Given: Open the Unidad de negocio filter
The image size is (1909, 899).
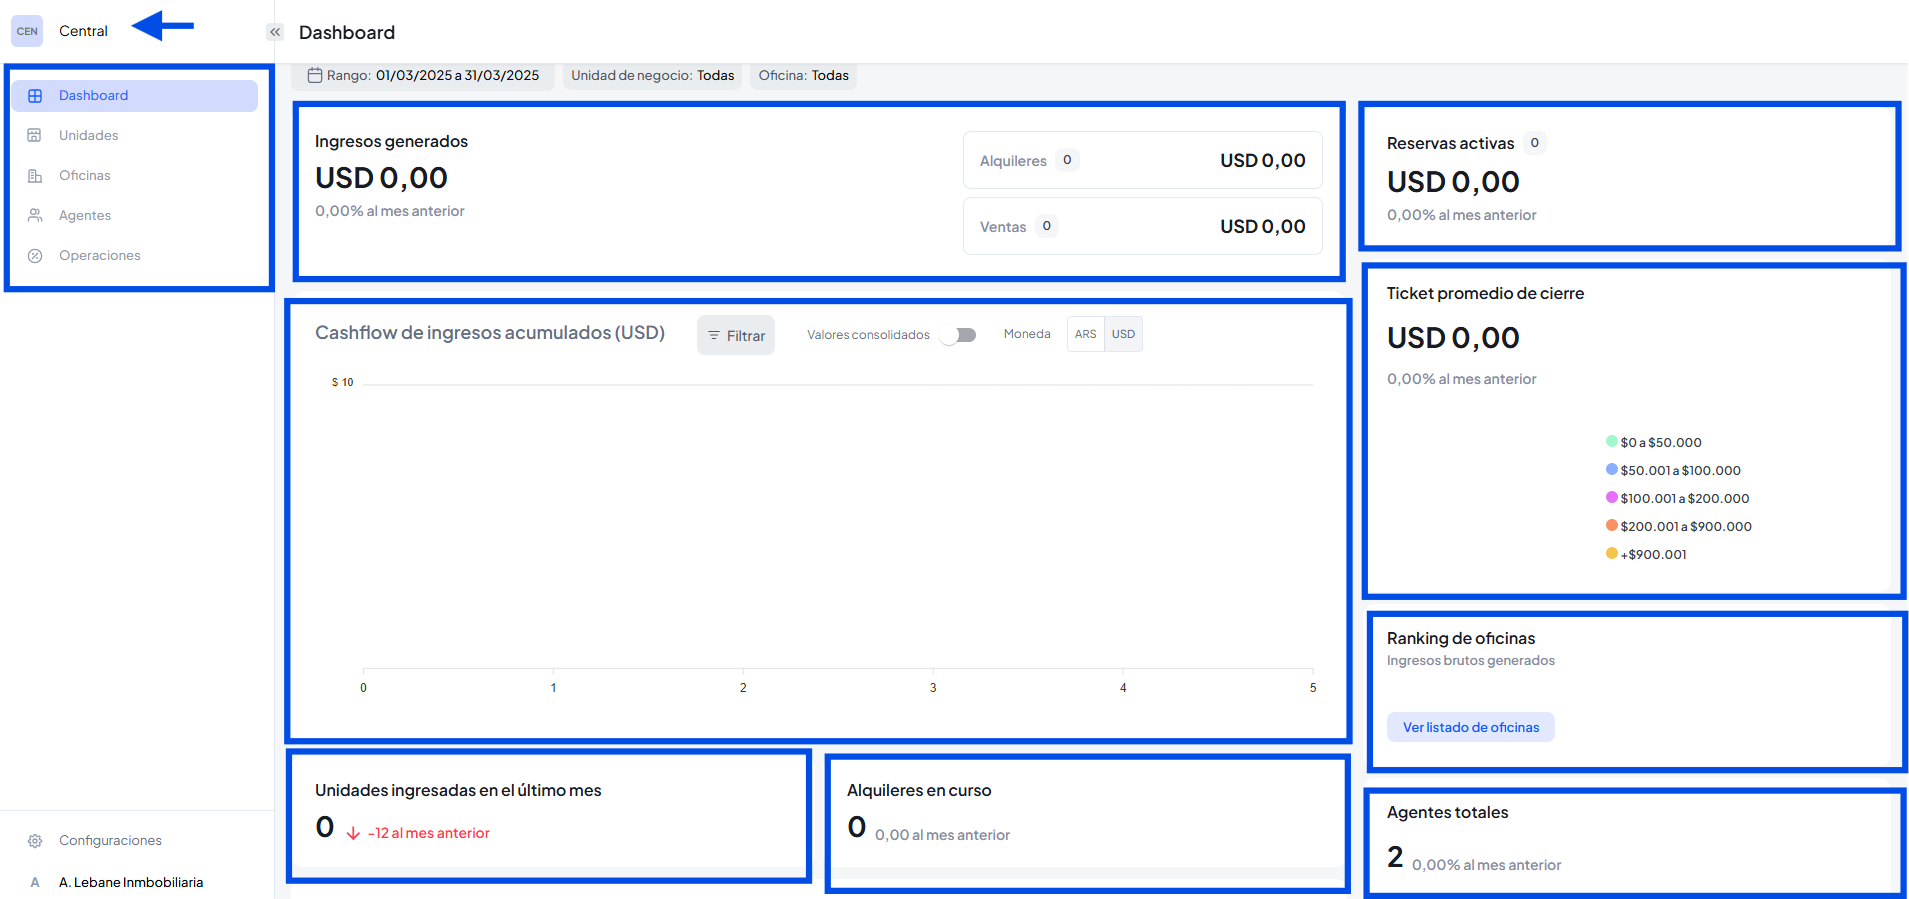Looking at the screenshot, I should tap(652, 76).
